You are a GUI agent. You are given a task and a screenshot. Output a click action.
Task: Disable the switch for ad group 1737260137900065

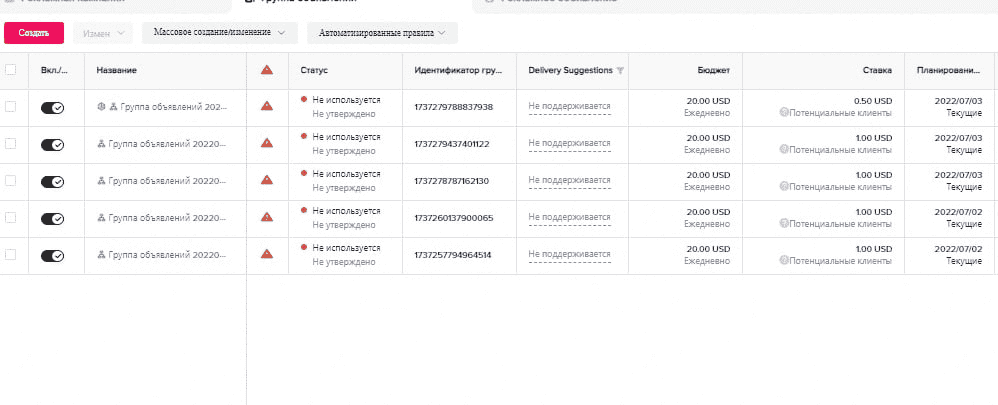(x=52, y=219)
